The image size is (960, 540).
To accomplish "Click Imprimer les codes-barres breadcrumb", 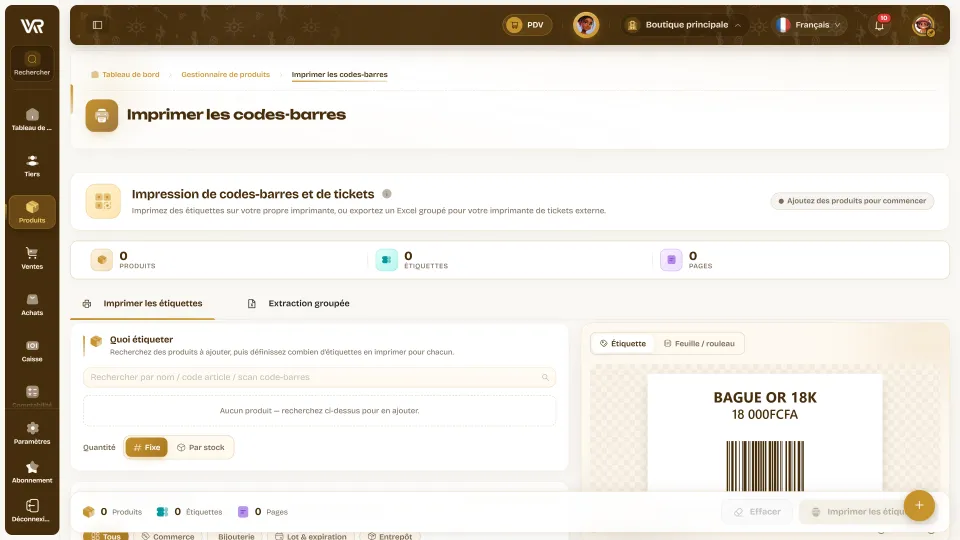I will [x=339, y=75].
